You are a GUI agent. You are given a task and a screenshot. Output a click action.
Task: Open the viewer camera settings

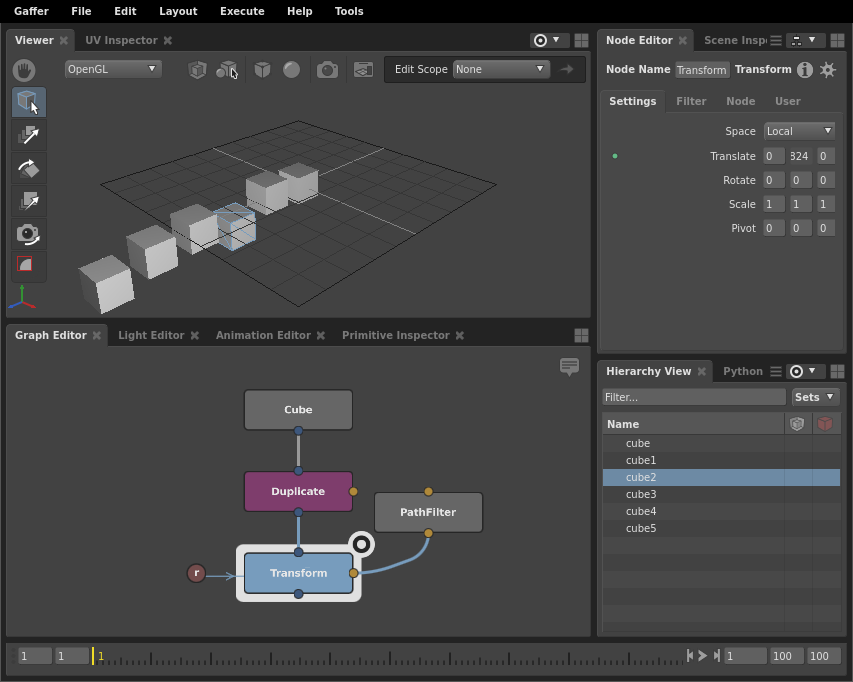[327, 70]
